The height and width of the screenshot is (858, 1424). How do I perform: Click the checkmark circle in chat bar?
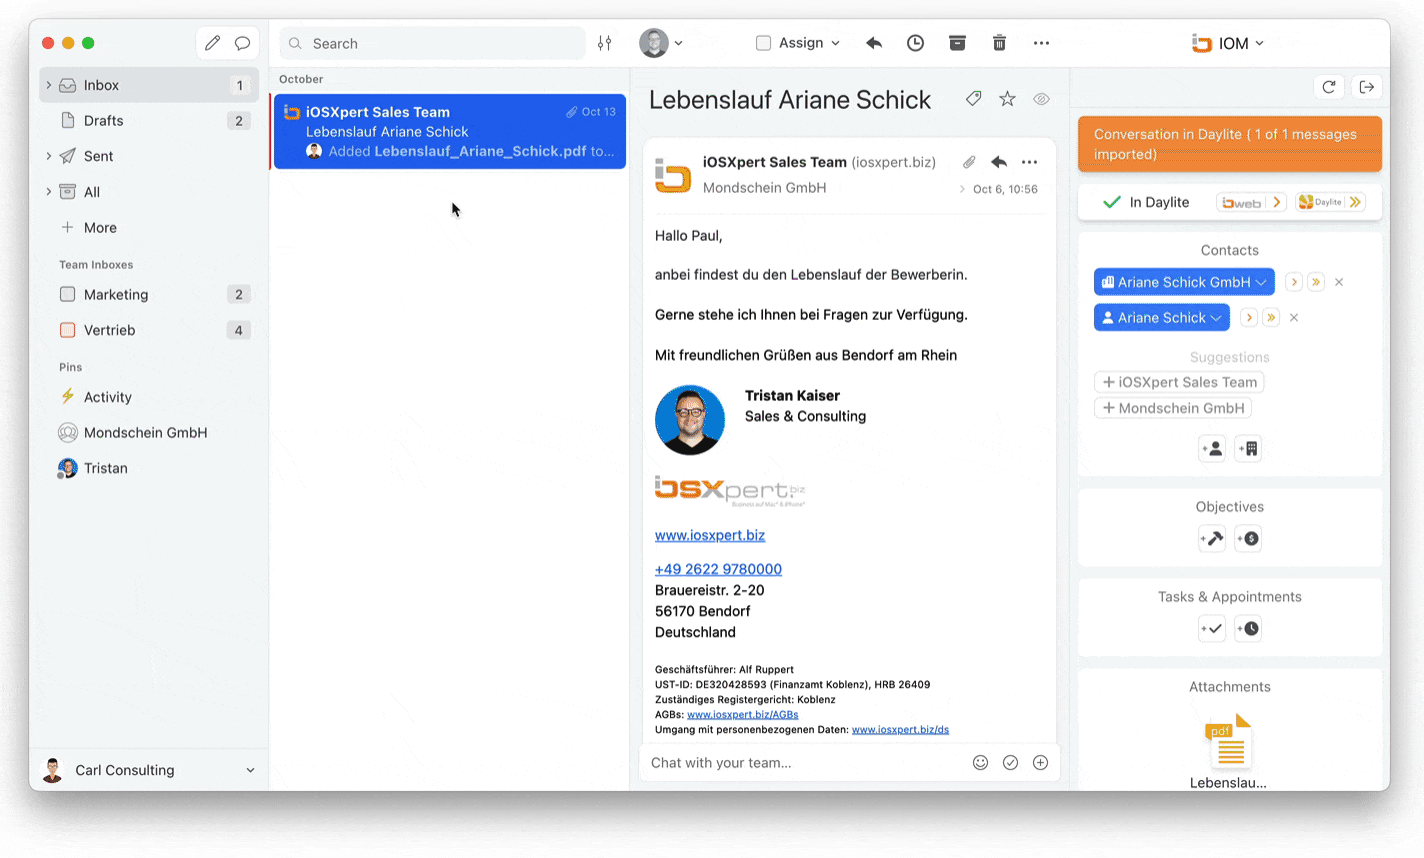(x=1010, y=762)
